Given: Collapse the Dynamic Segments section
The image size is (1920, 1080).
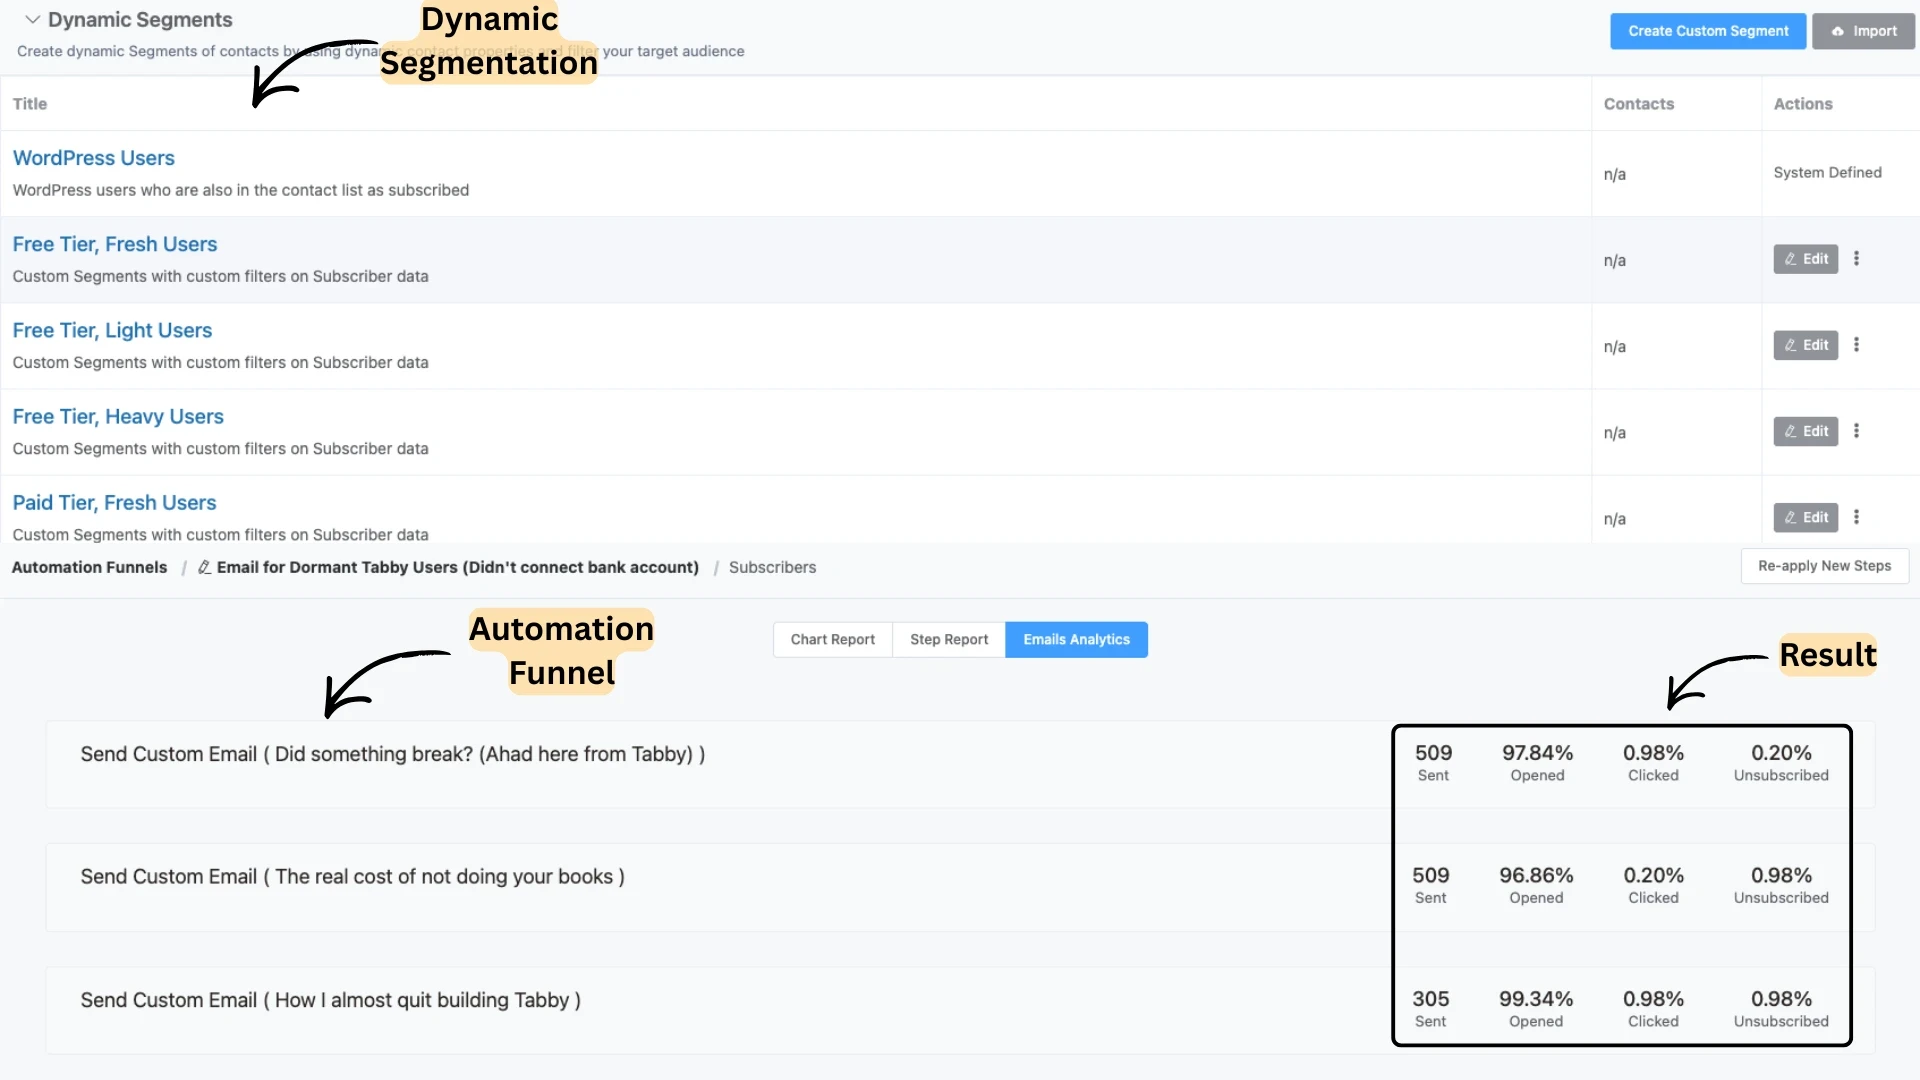Looking at the screenshot, I should pos(33,18).
